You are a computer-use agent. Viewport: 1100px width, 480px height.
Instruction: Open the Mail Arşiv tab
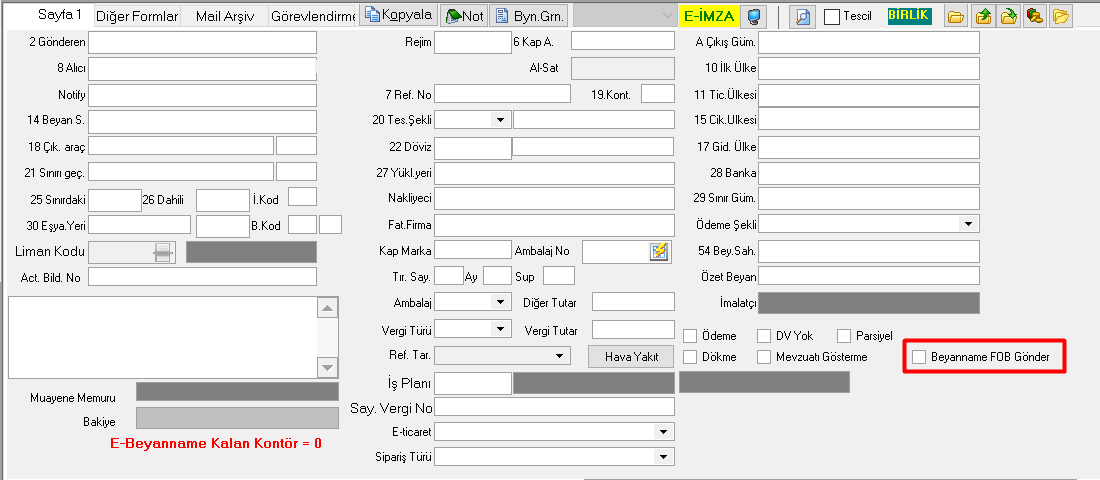(x=225, y=16)
